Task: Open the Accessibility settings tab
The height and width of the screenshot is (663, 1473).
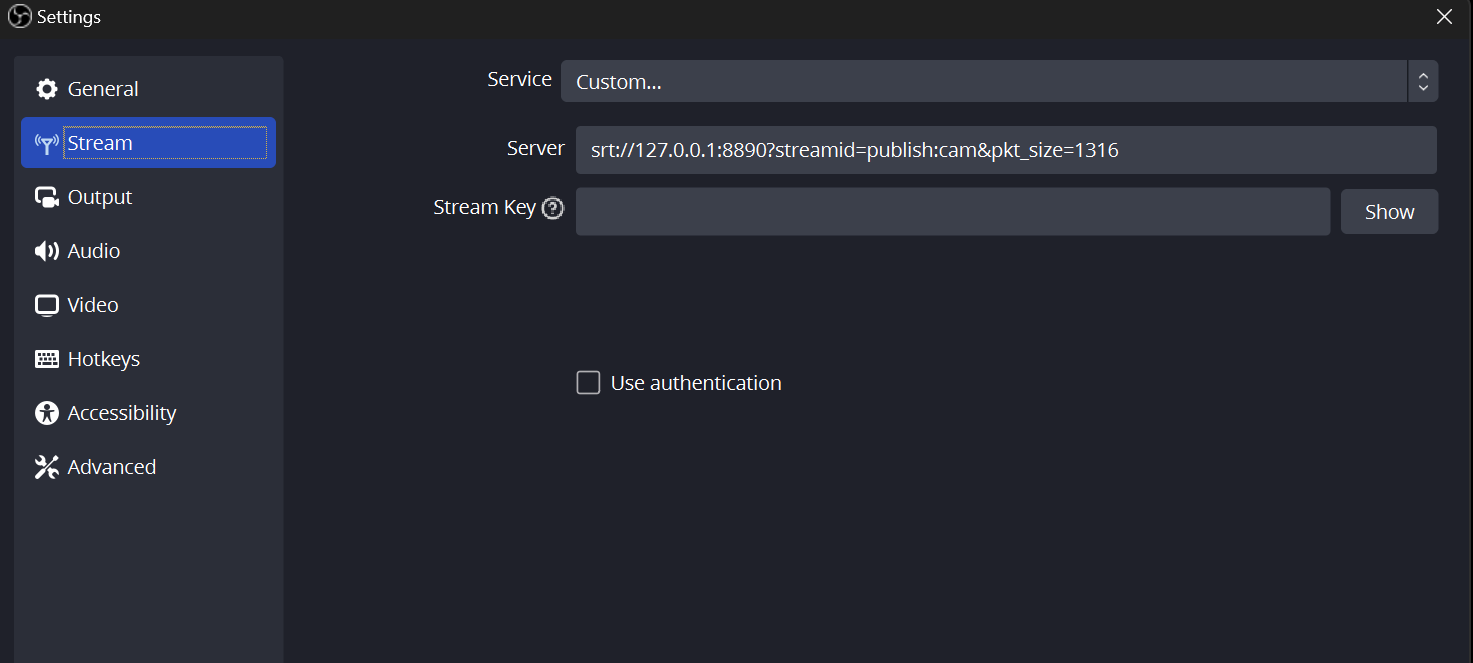Action: [148, 413]
